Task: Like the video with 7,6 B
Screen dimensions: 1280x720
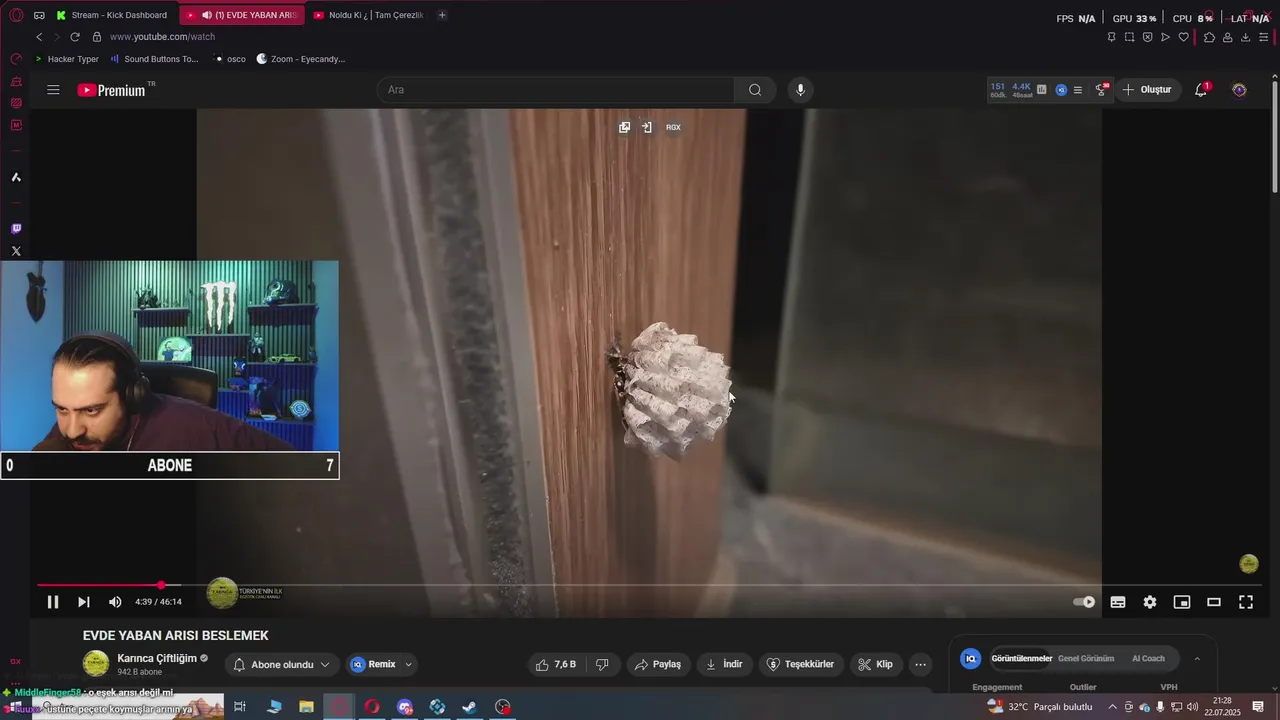Action: click(x=555, y=664)
